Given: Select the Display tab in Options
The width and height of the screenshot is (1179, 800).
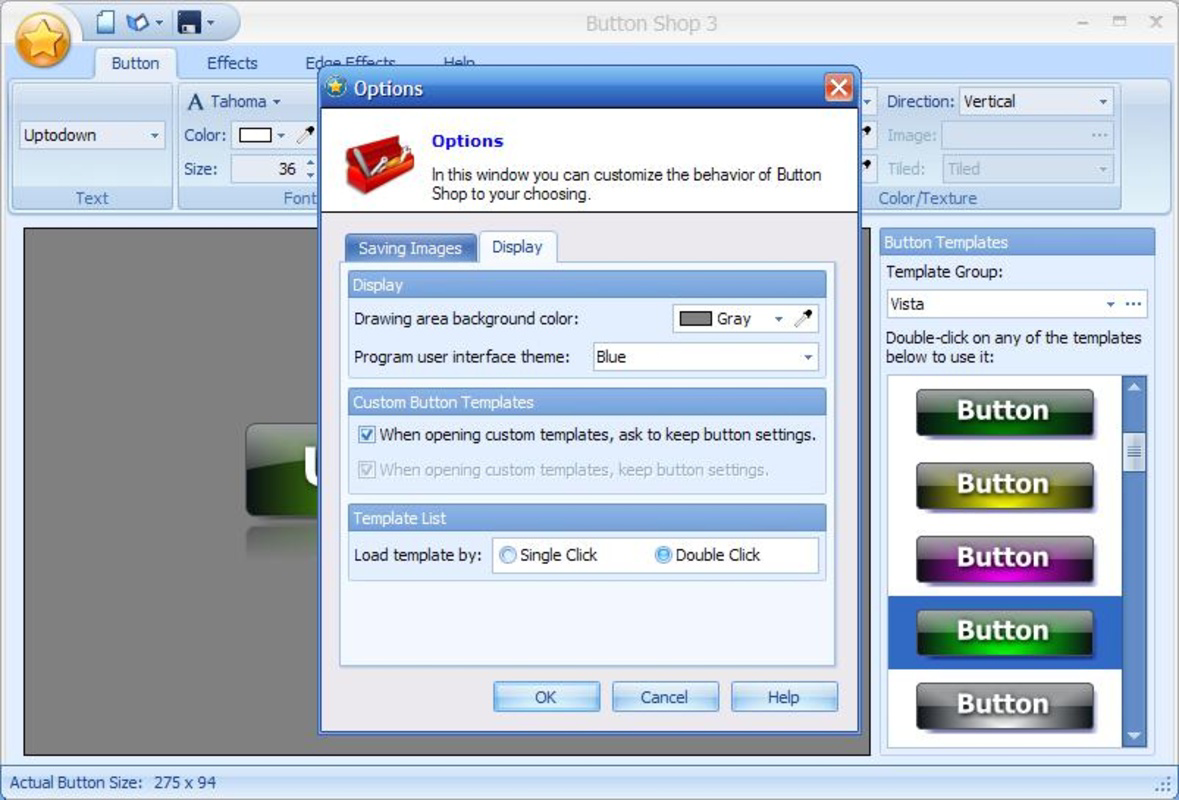Looking at the screenshot, I should [x=517, y=247].
